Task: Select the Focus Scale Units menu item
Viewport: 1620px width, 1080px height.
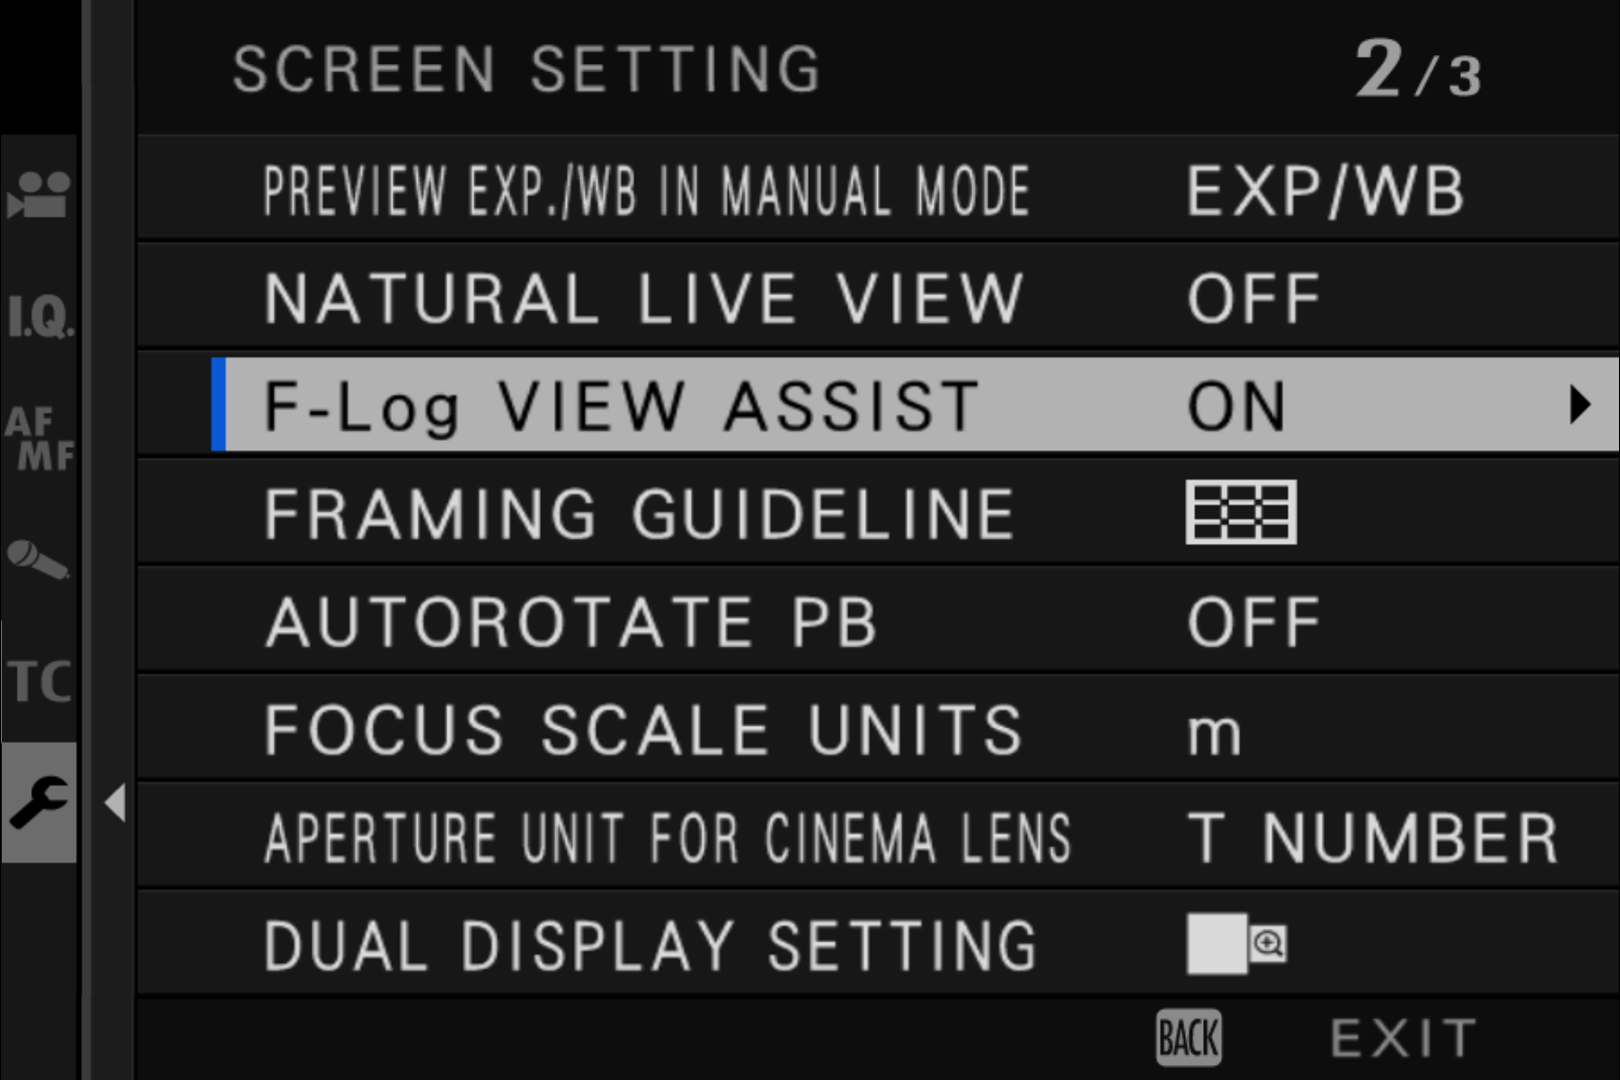Action: [x=643, y=730]
